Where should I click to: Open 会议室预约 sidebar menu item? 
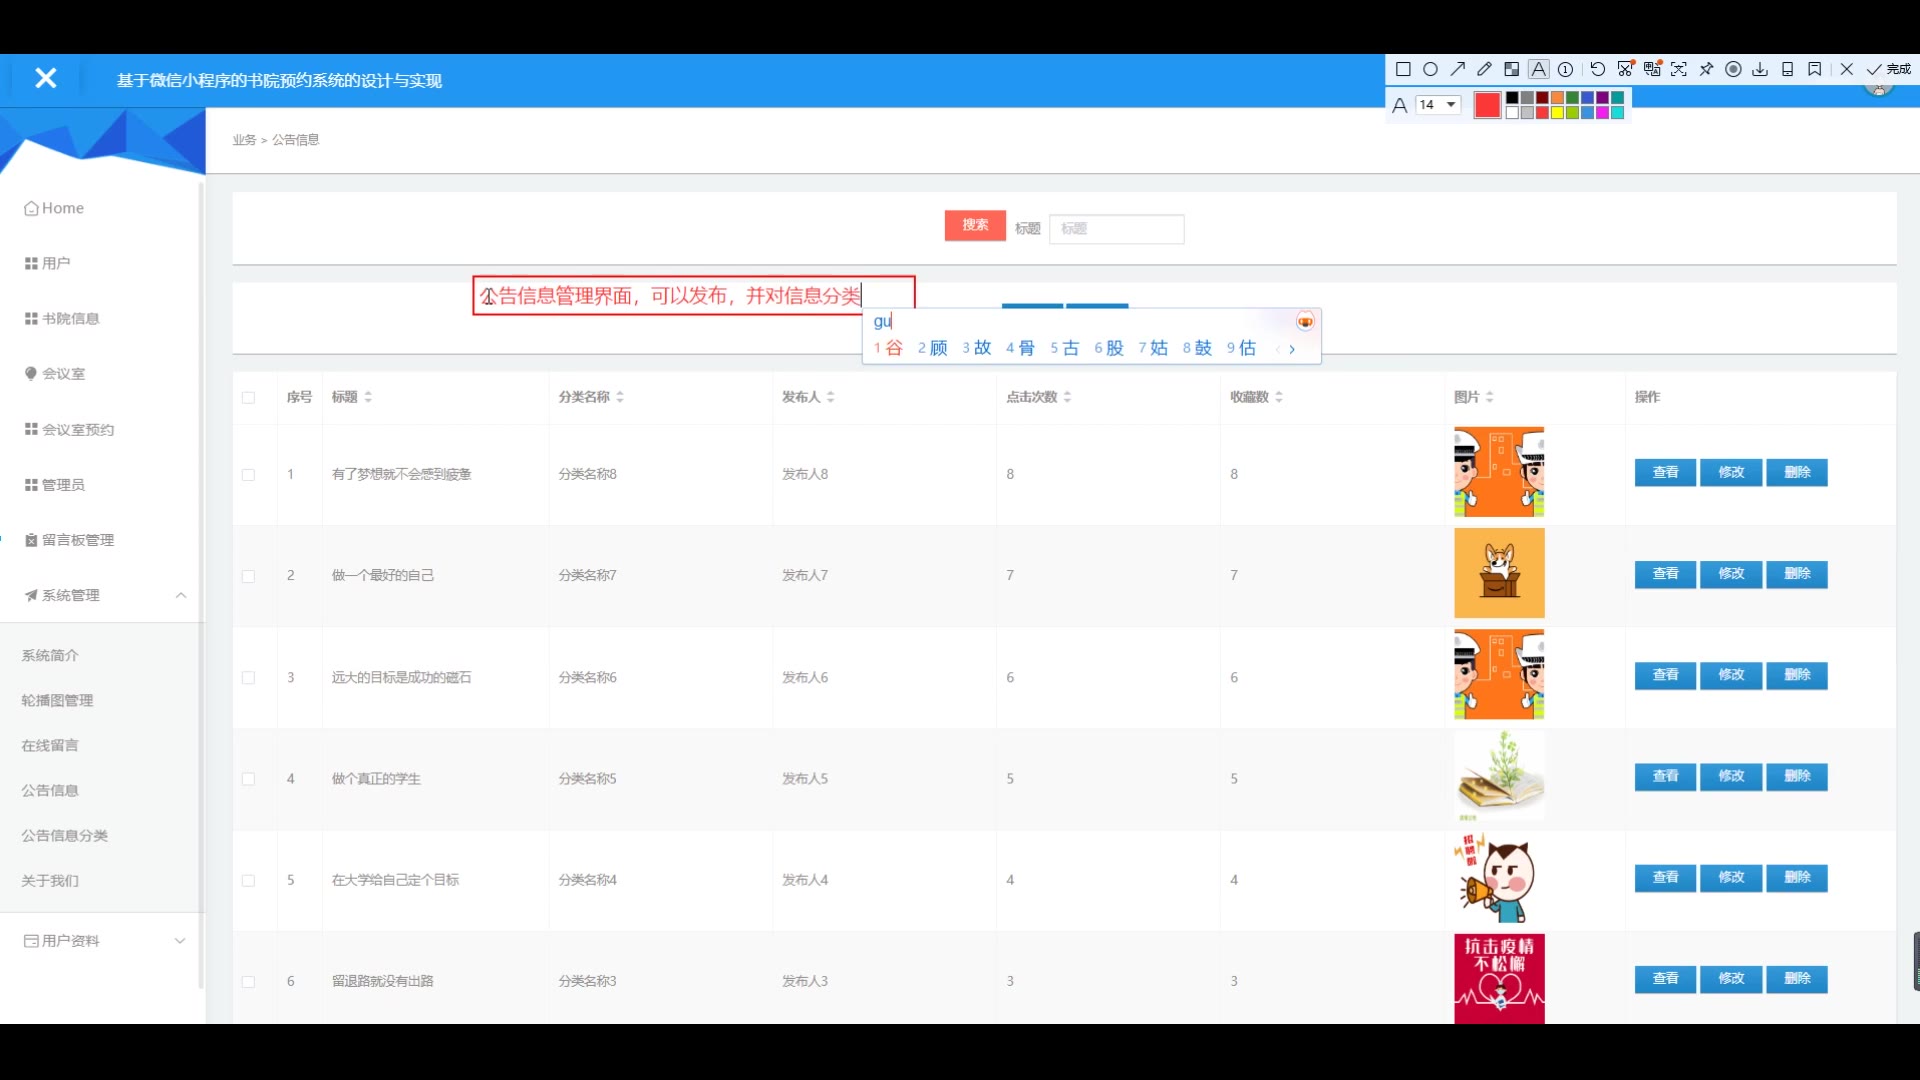[x=78, y=430]
